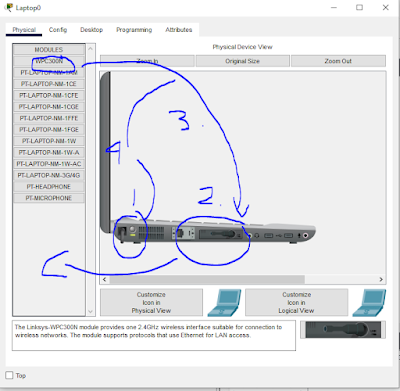Select the PT-MICROPHONE module

(x=49, y=198)
